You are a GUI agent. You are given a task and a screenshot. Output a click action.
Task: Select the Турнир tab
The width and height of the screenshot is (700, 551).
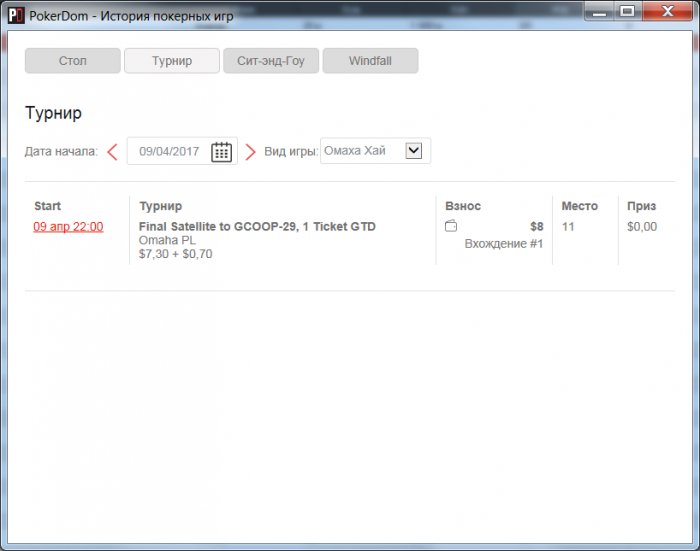172,61
